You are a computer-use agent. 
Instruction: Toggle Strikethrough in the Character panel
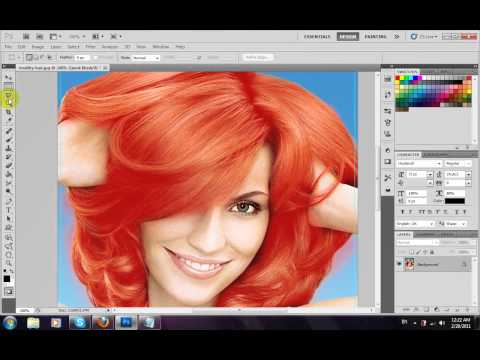pos(464,212)
